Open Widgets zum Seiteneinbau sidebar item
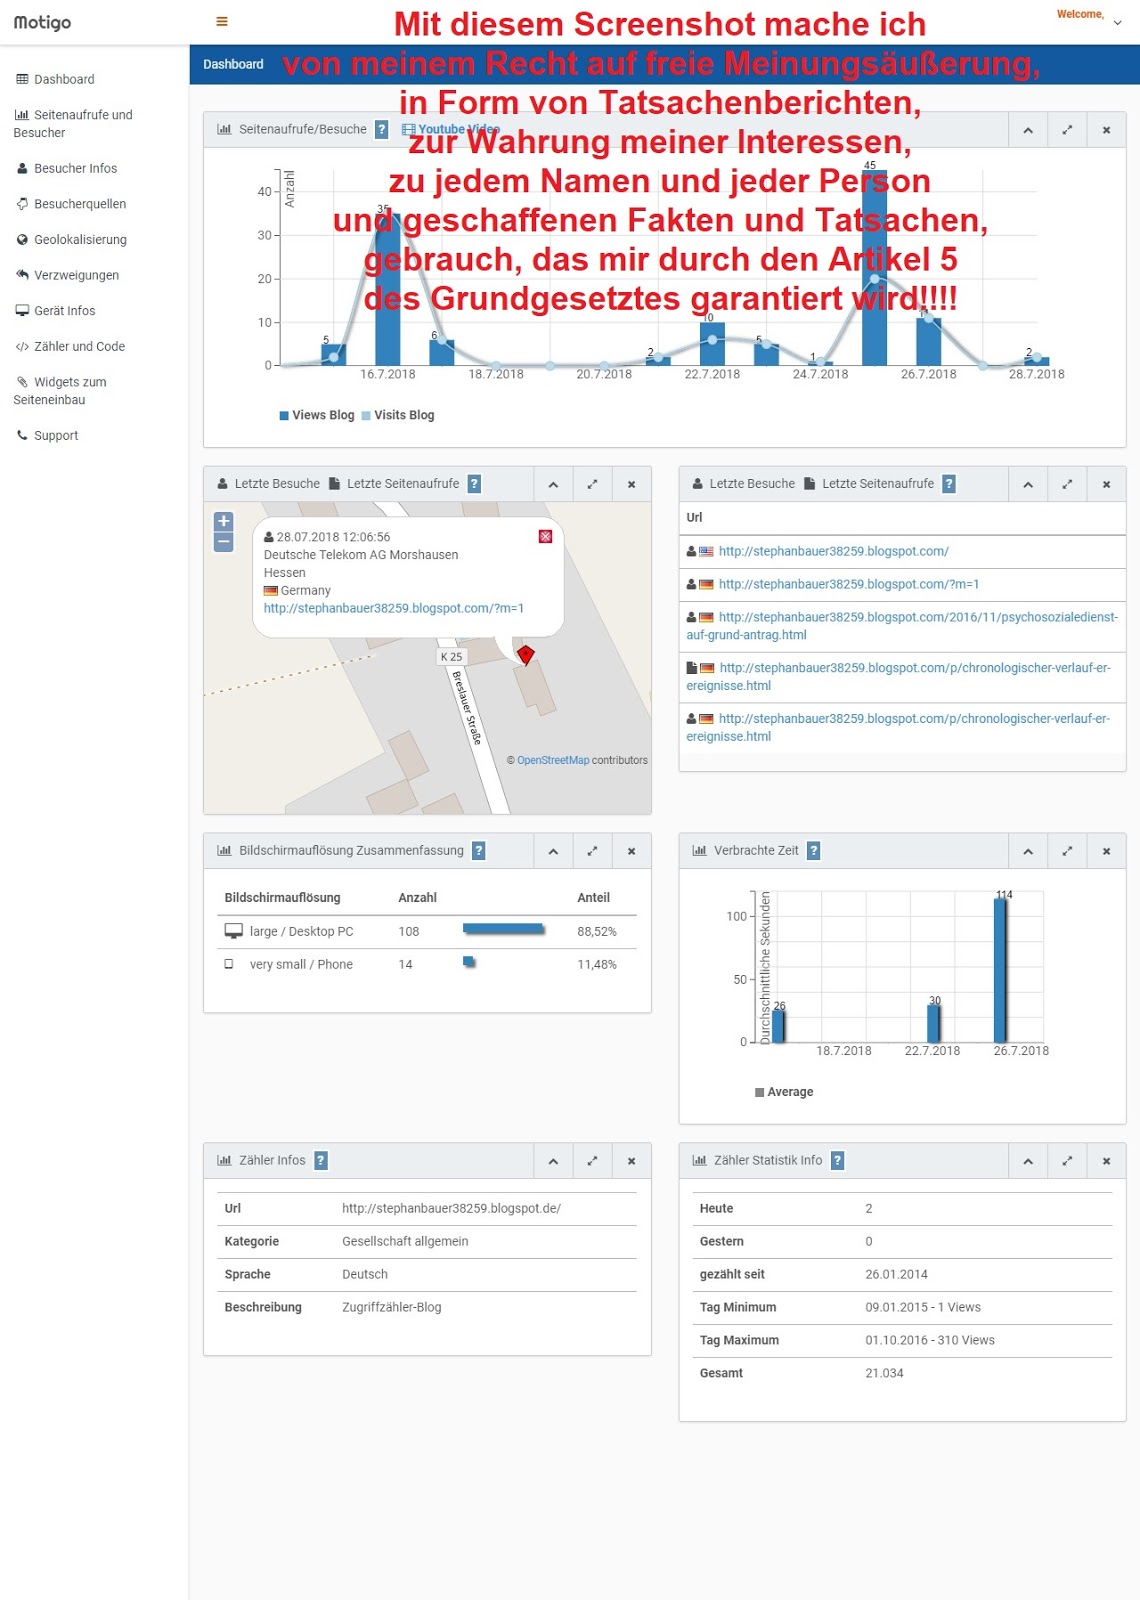 [60, 391]
